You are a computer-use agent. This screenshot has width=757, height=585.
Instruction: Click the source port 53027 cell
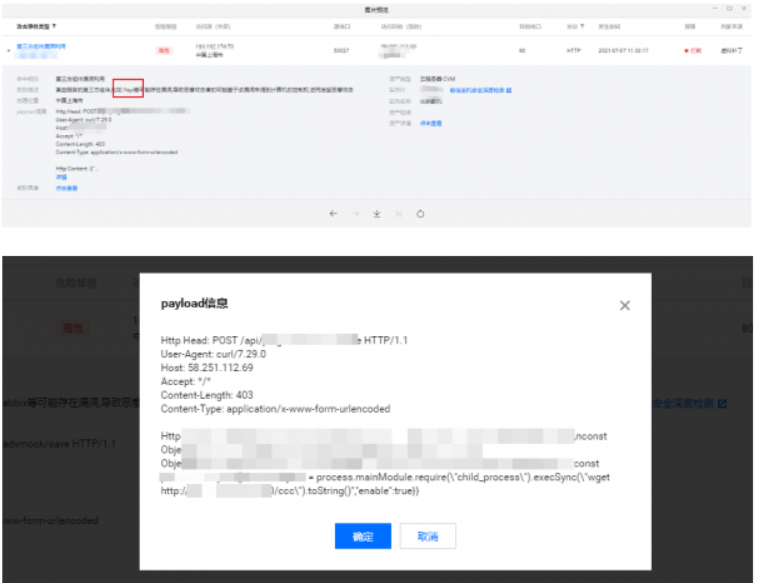coord(341,50)
